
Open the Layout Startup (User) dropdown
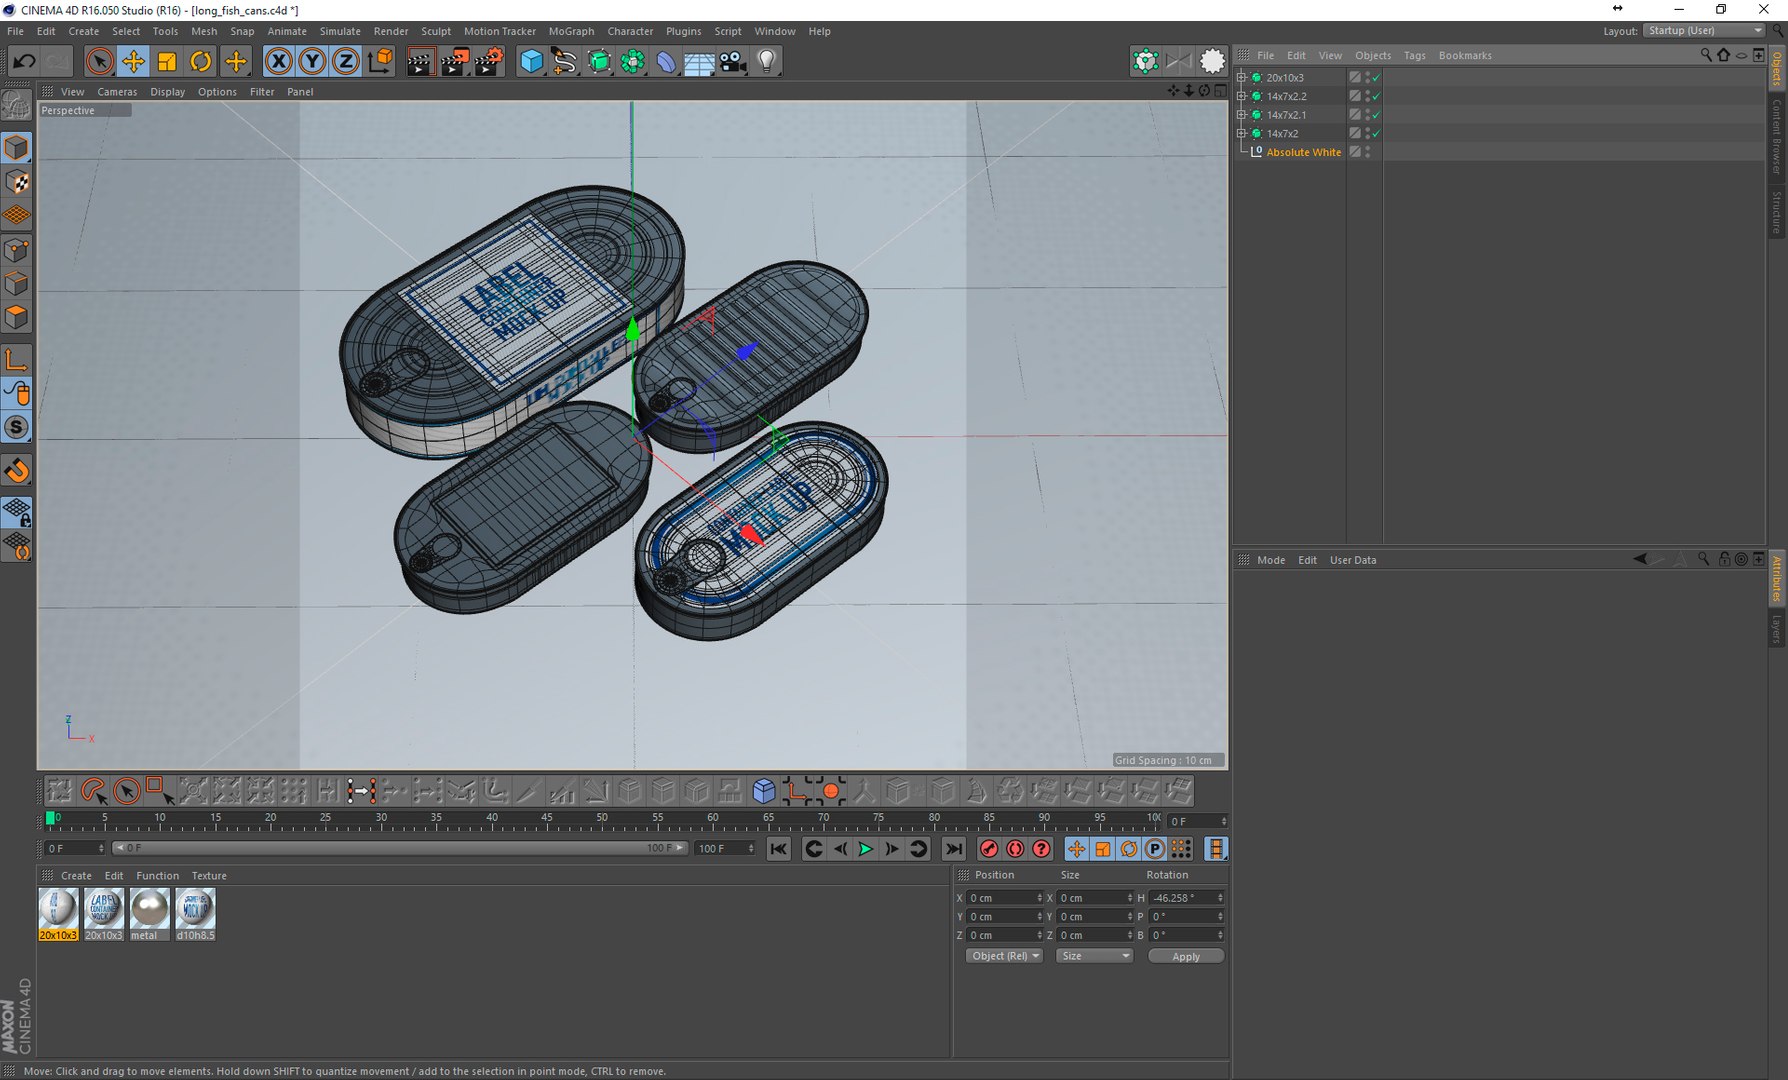click(1705, 31)
